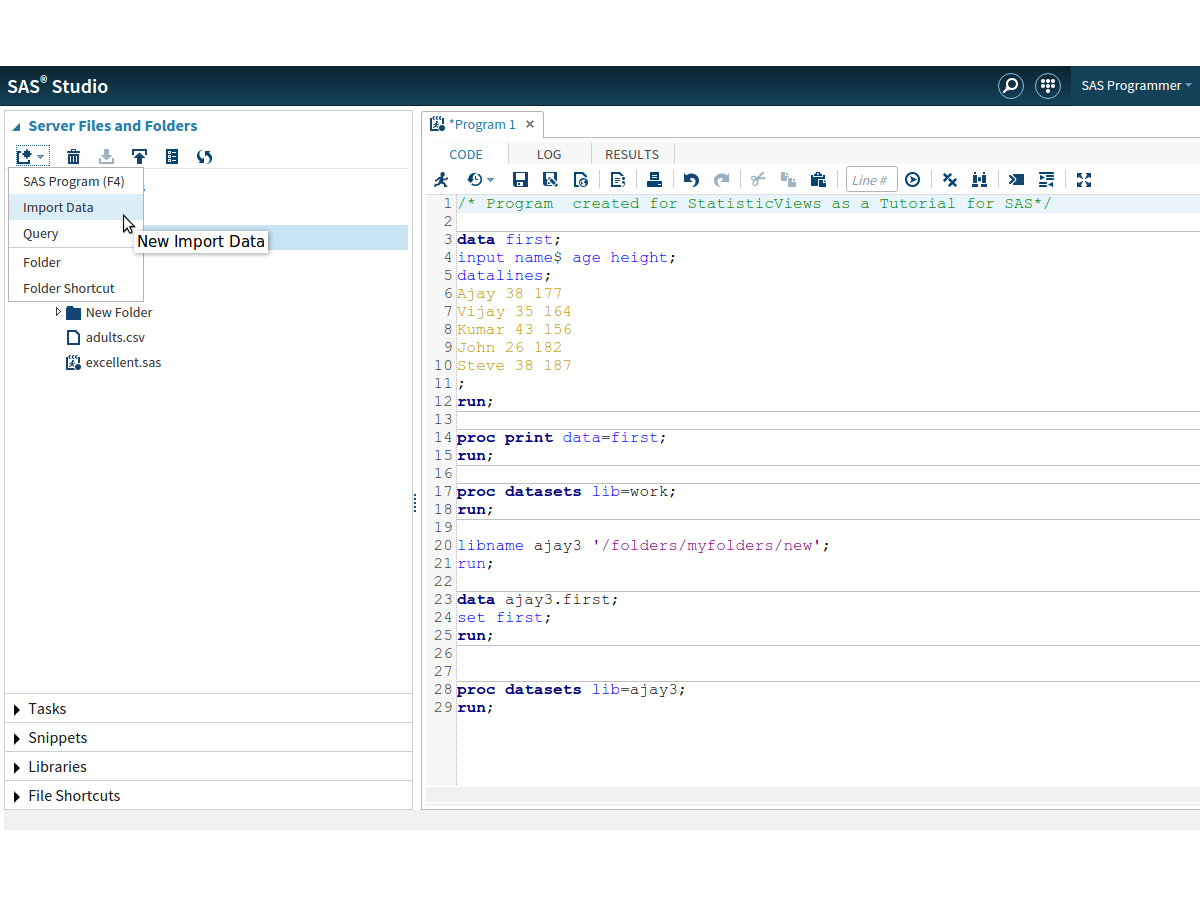
Task: Switch to the RESULTS tab
Action: click(631, 154)
